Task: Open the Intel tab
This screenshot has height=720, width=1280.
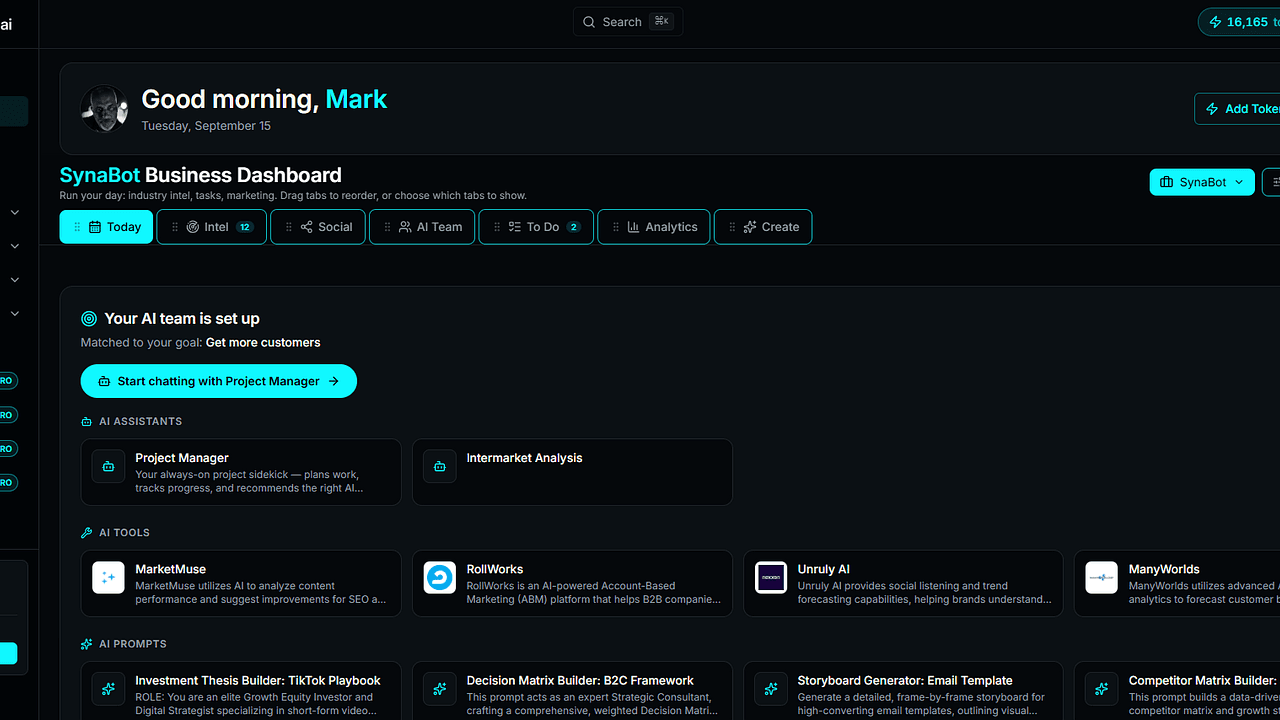Action: click(212, 227)
